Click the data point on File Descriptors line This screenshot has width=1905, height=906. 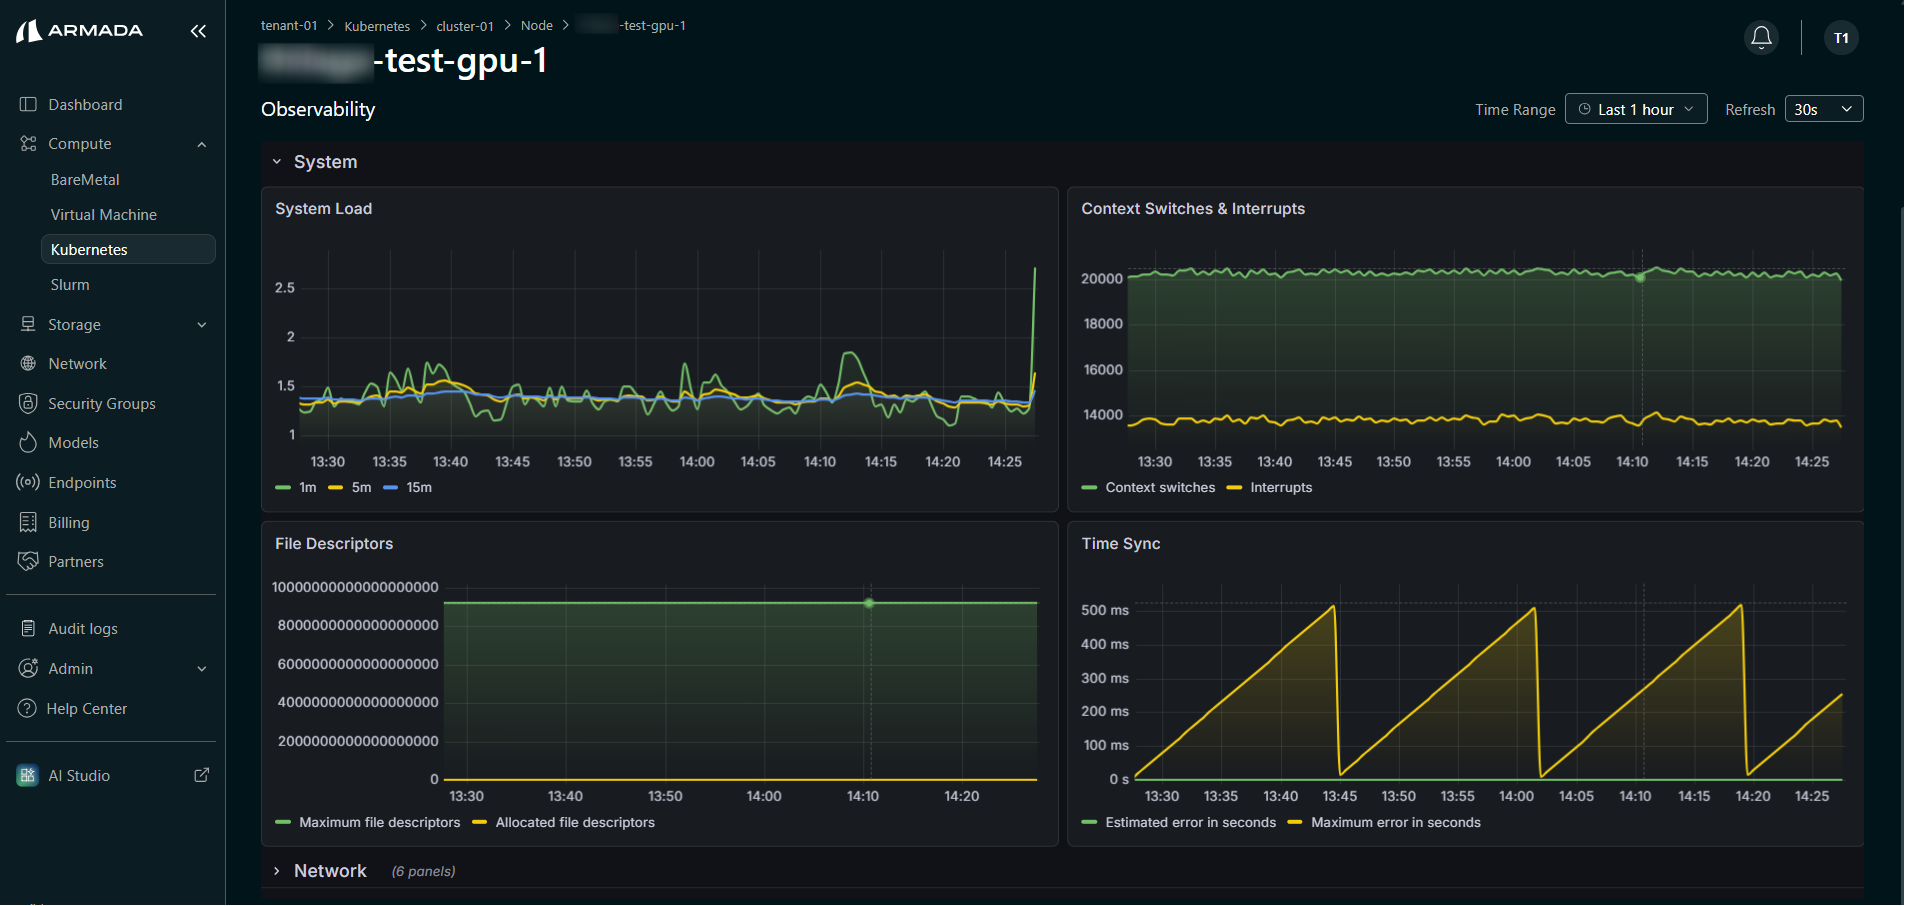point(869,603)
